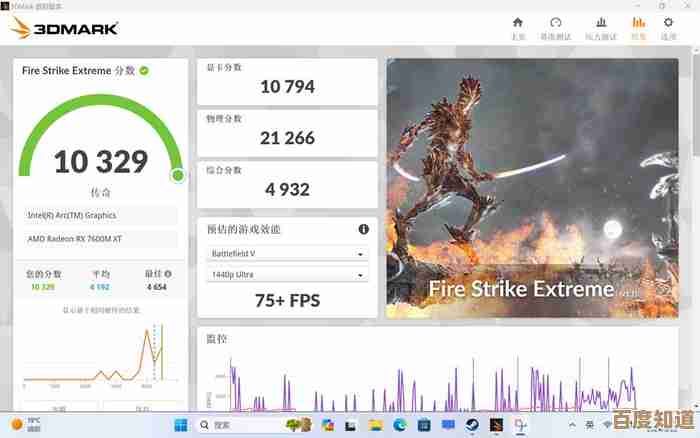Click the average score value 4 192
The image size is (700, 438).
[100, 287]
